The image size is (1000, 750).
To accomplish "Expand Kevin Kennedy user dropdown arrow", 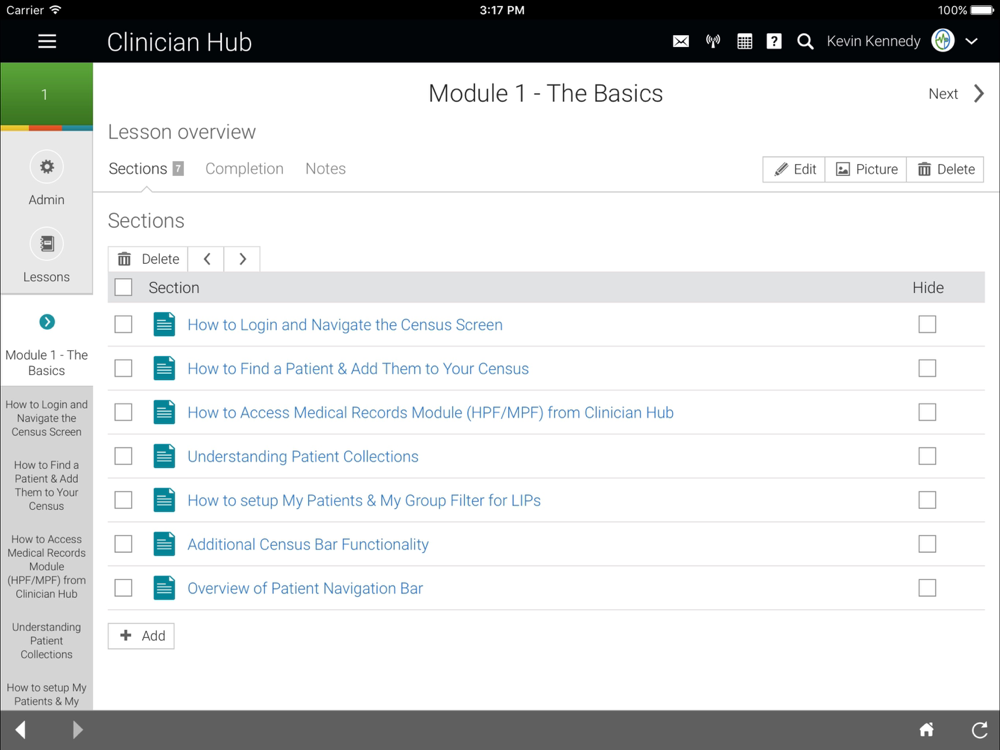I will click(971, 42).
